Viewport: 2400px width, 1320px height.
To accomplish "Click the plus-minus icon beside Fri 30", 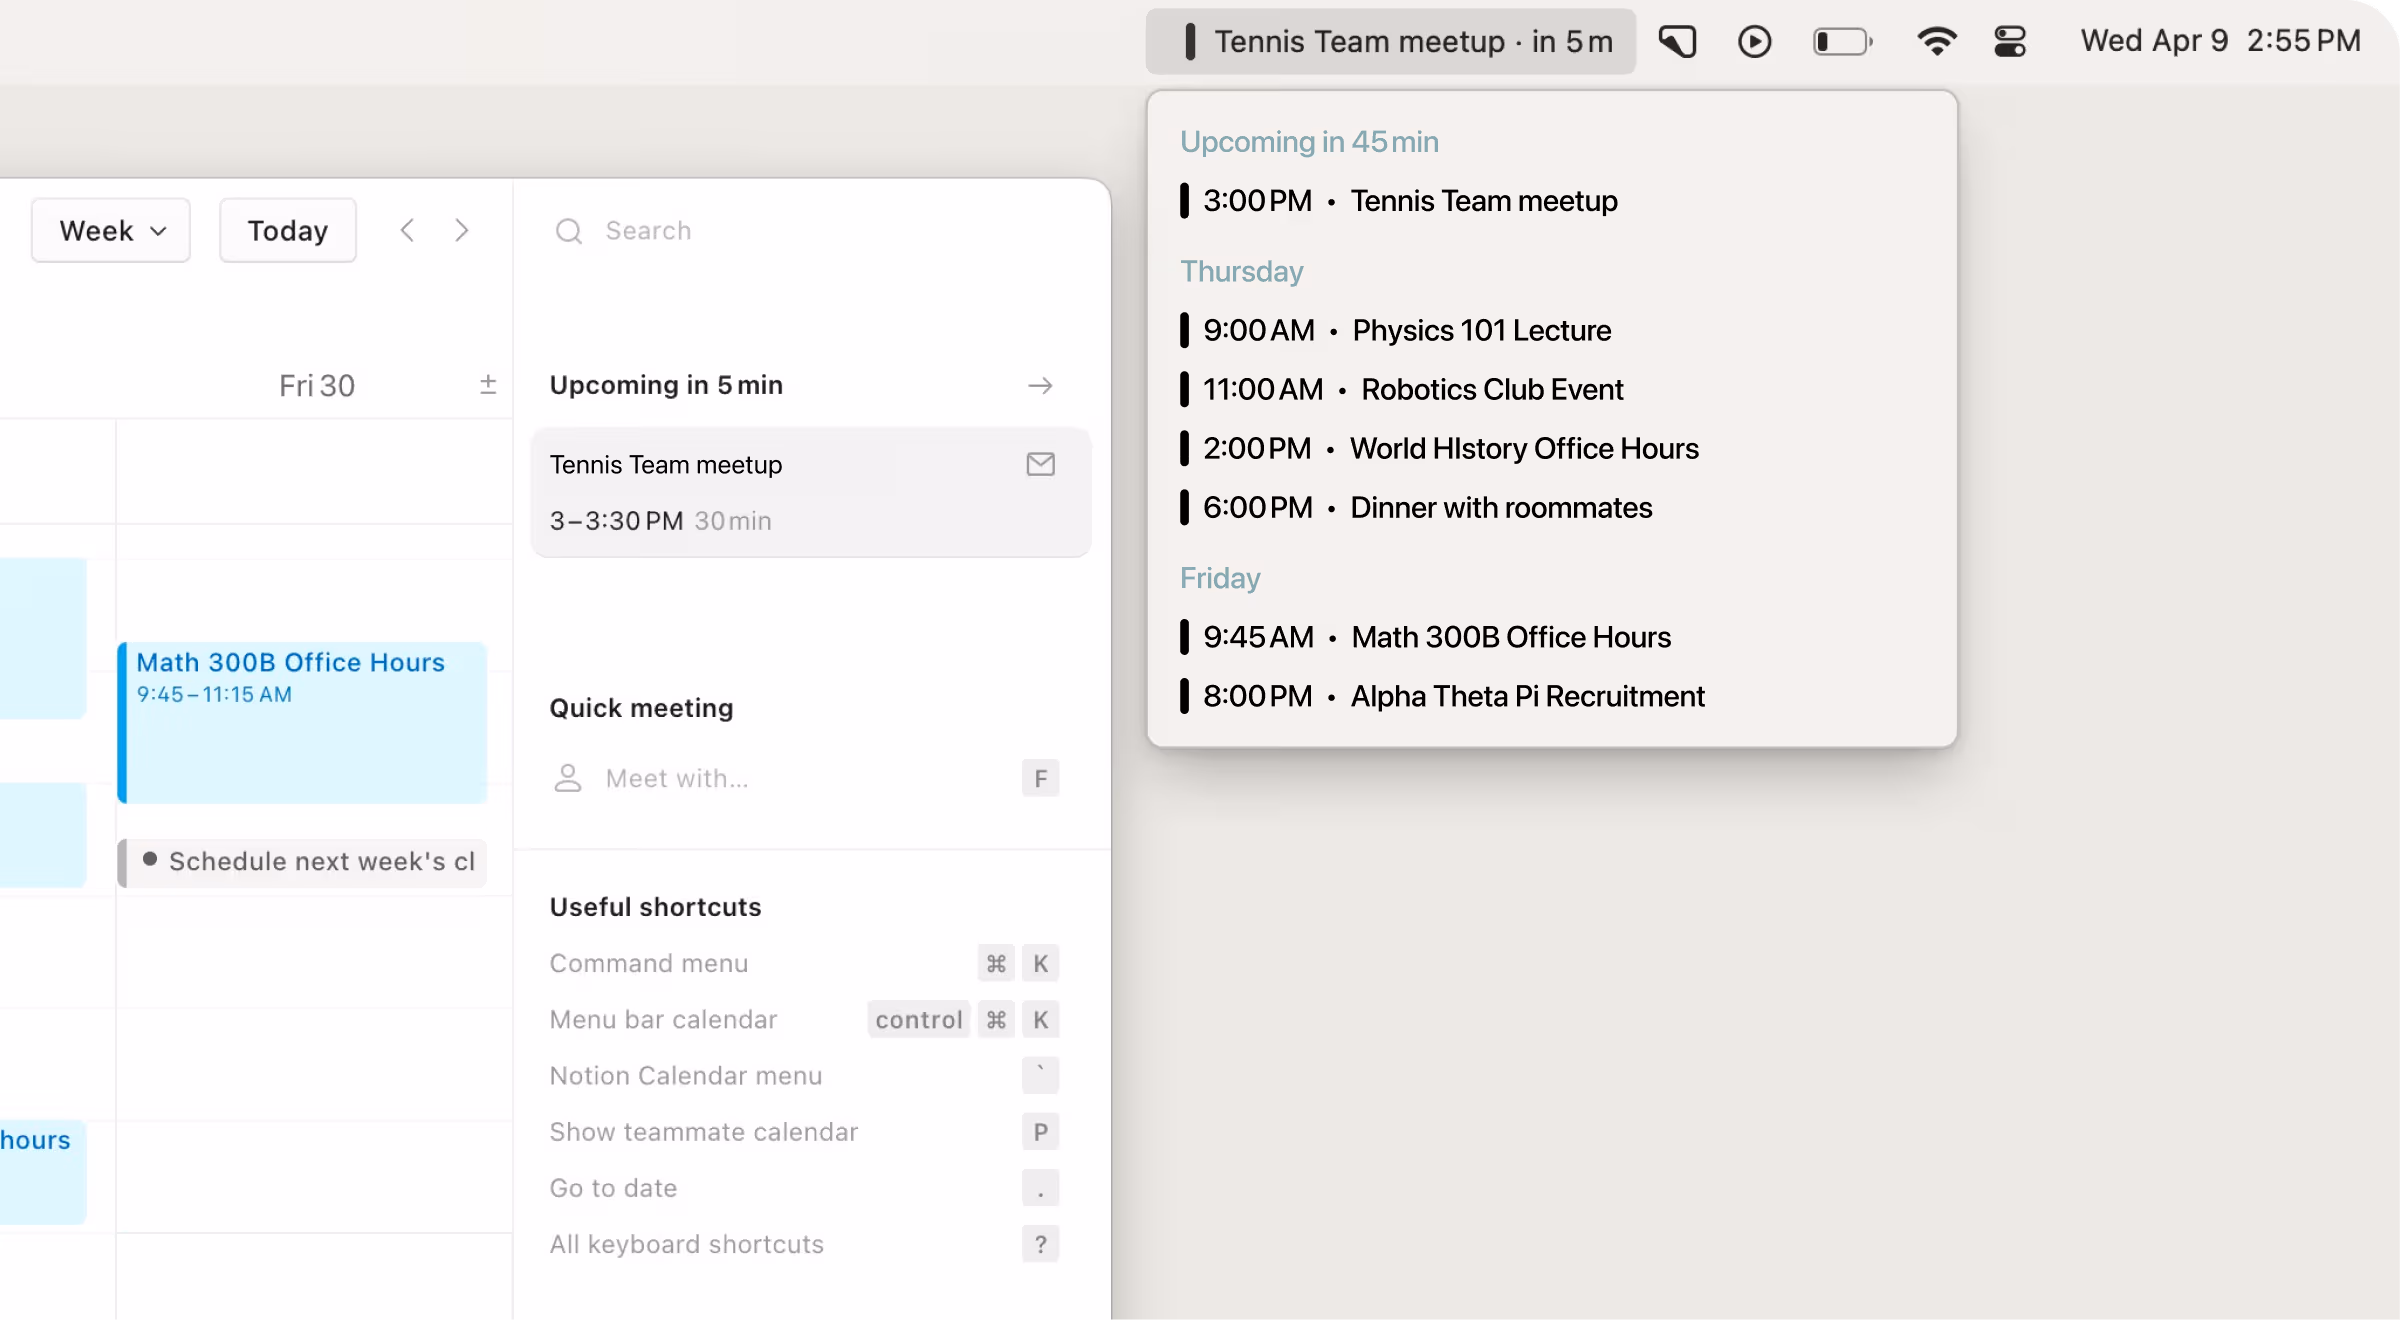I will coord(488,385).
